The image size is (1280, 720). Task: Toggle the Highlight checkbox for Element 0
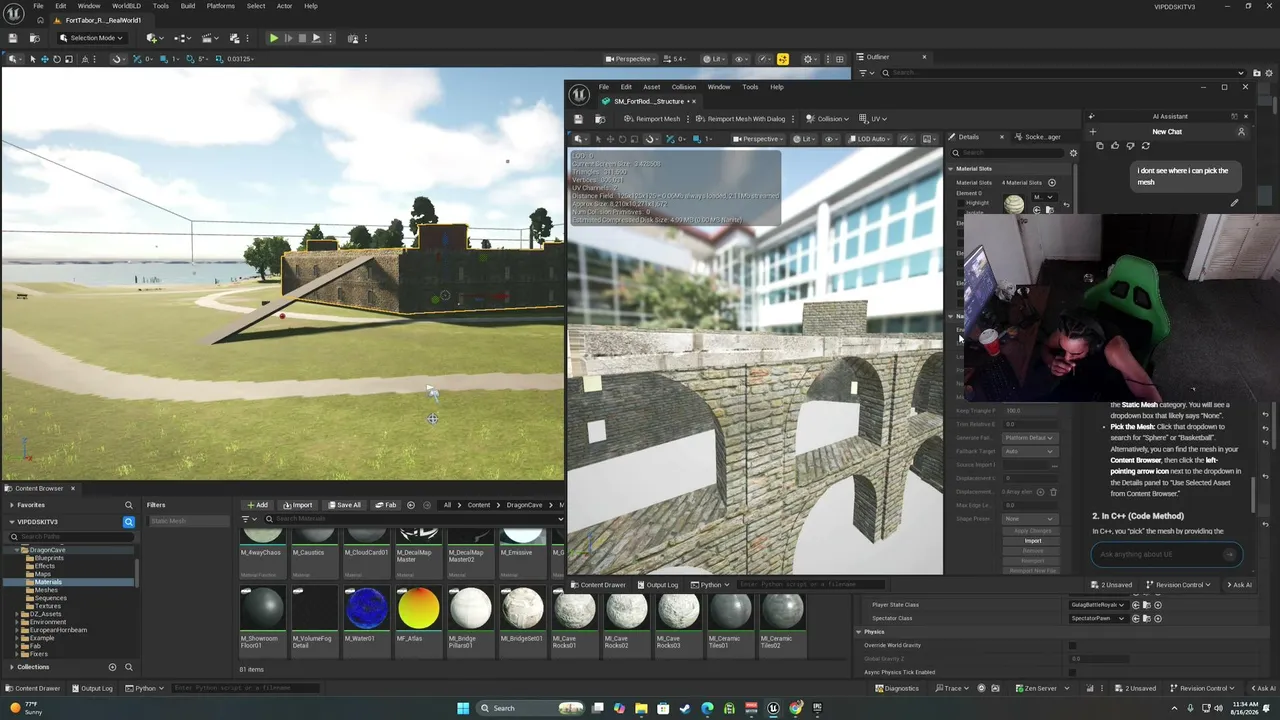(961, 203)
